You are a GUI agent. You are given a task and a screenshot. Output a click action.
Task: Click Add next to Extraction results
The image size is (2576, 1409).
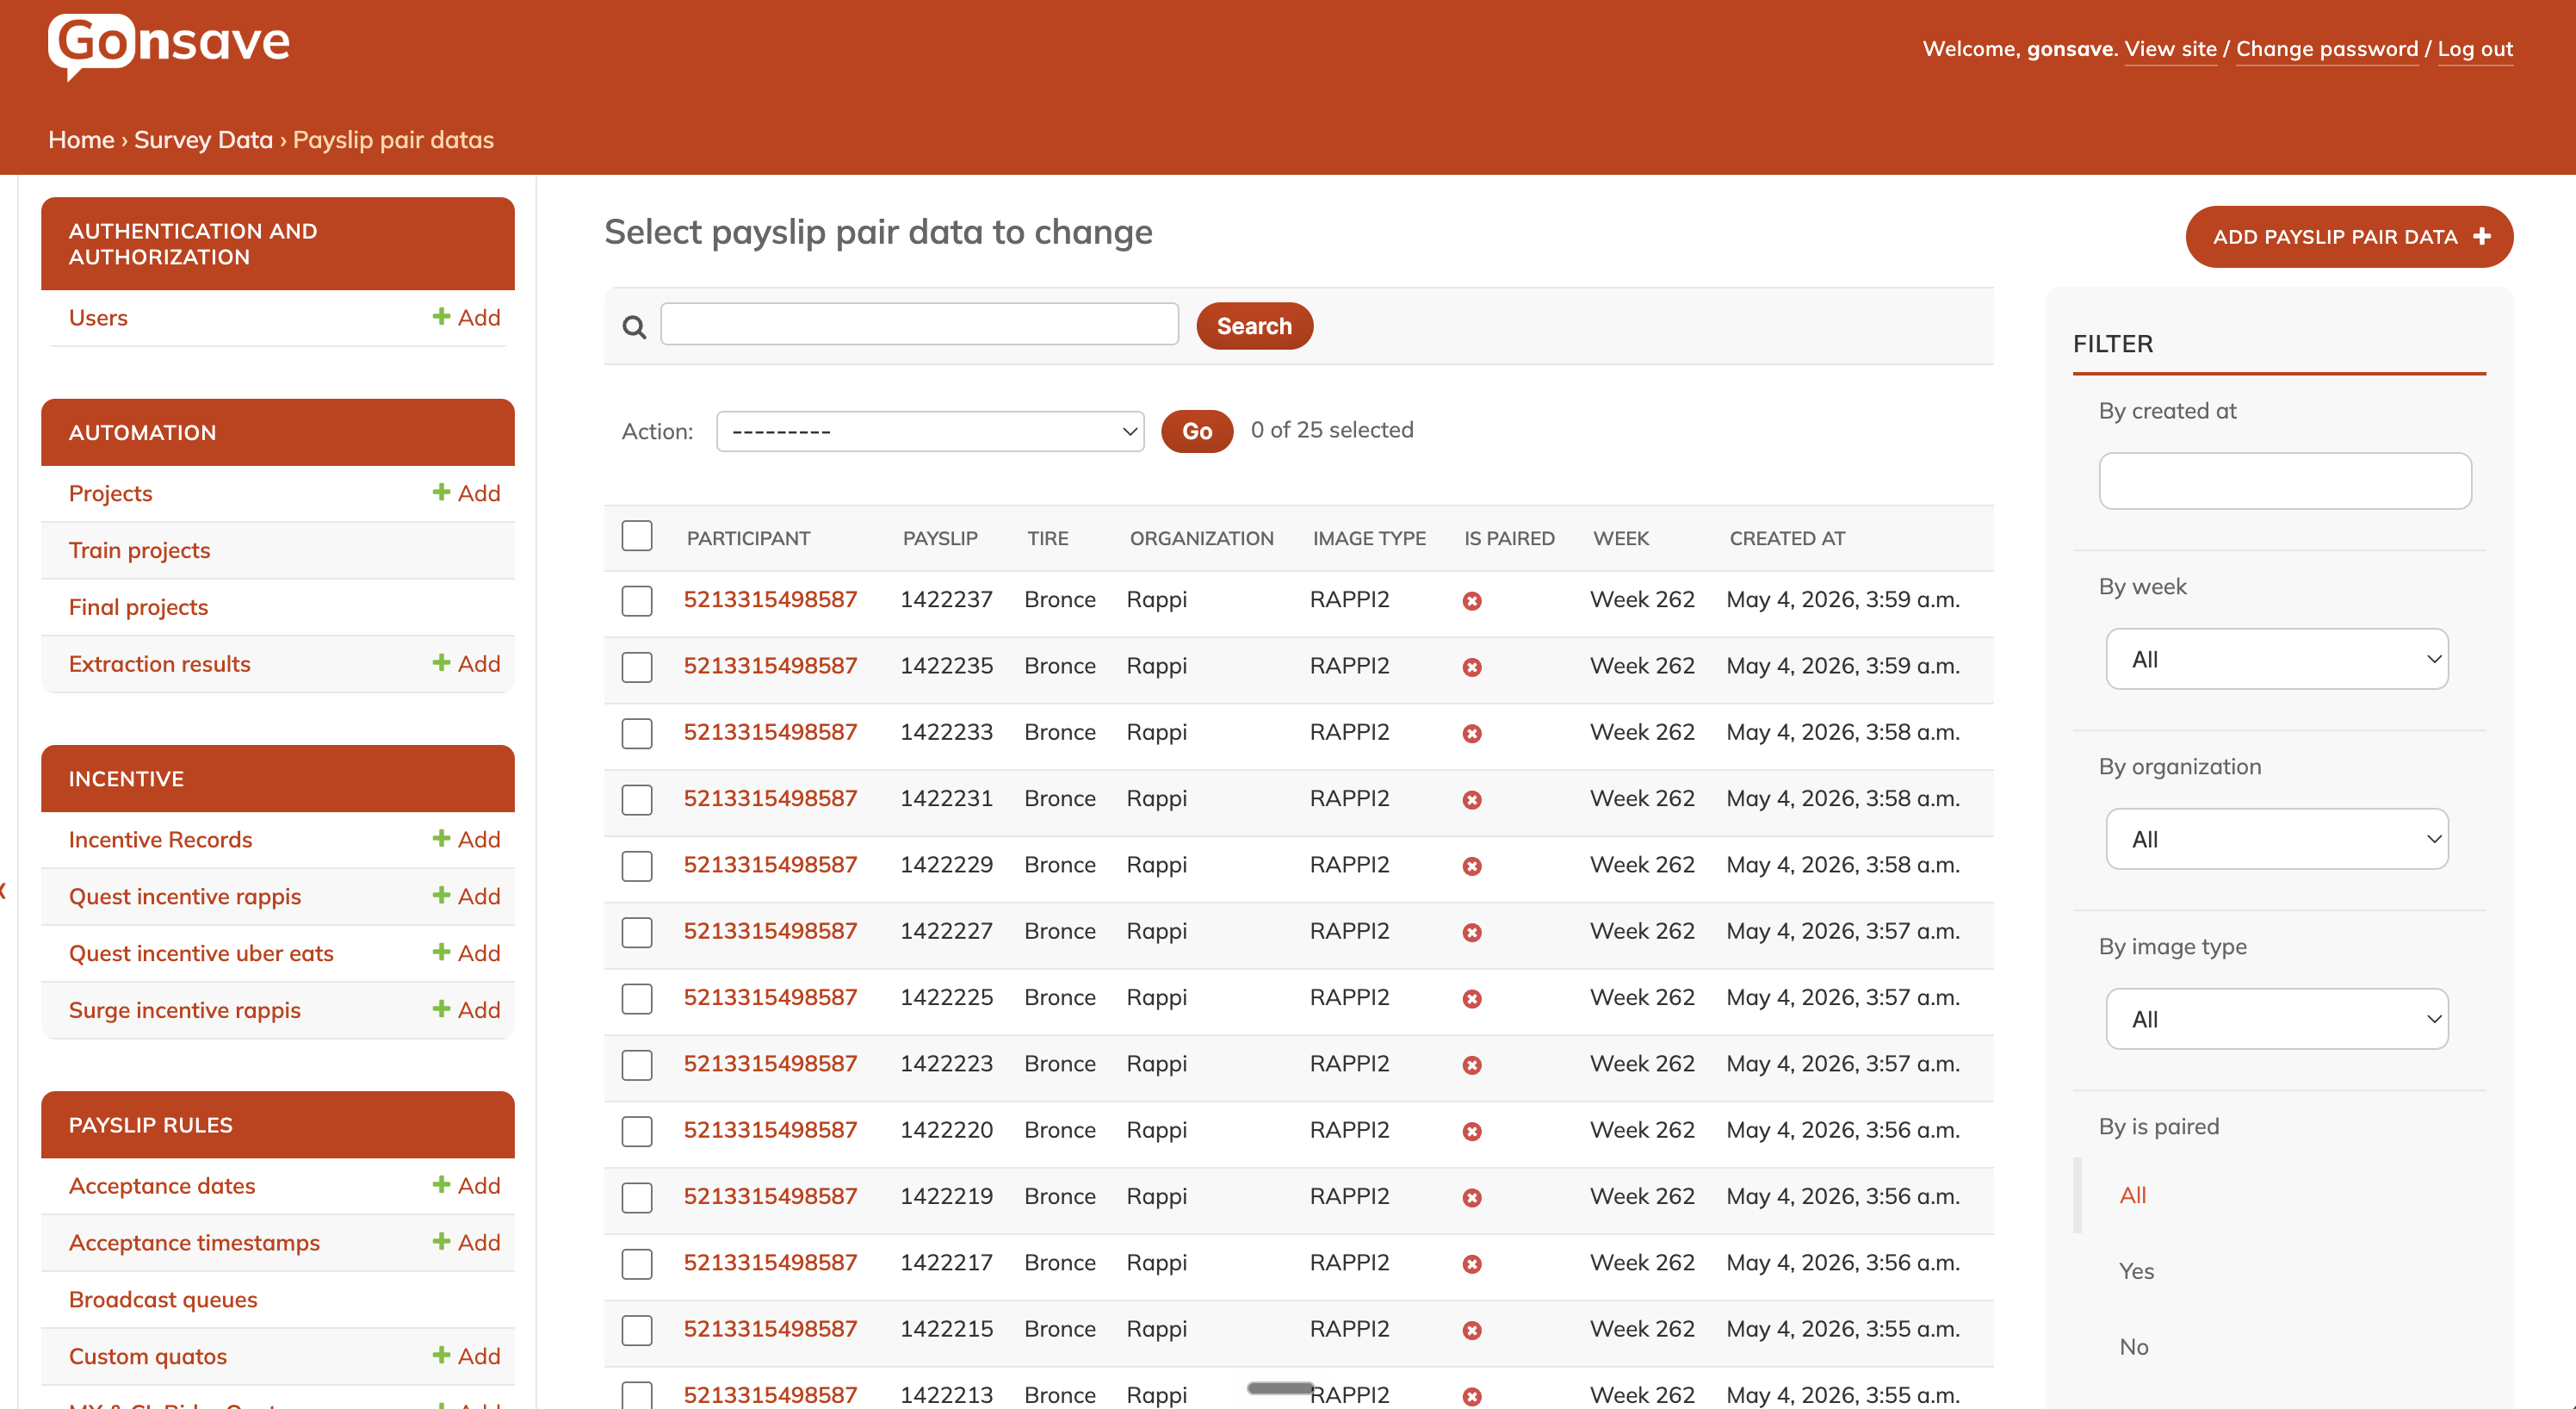(466, 663)
